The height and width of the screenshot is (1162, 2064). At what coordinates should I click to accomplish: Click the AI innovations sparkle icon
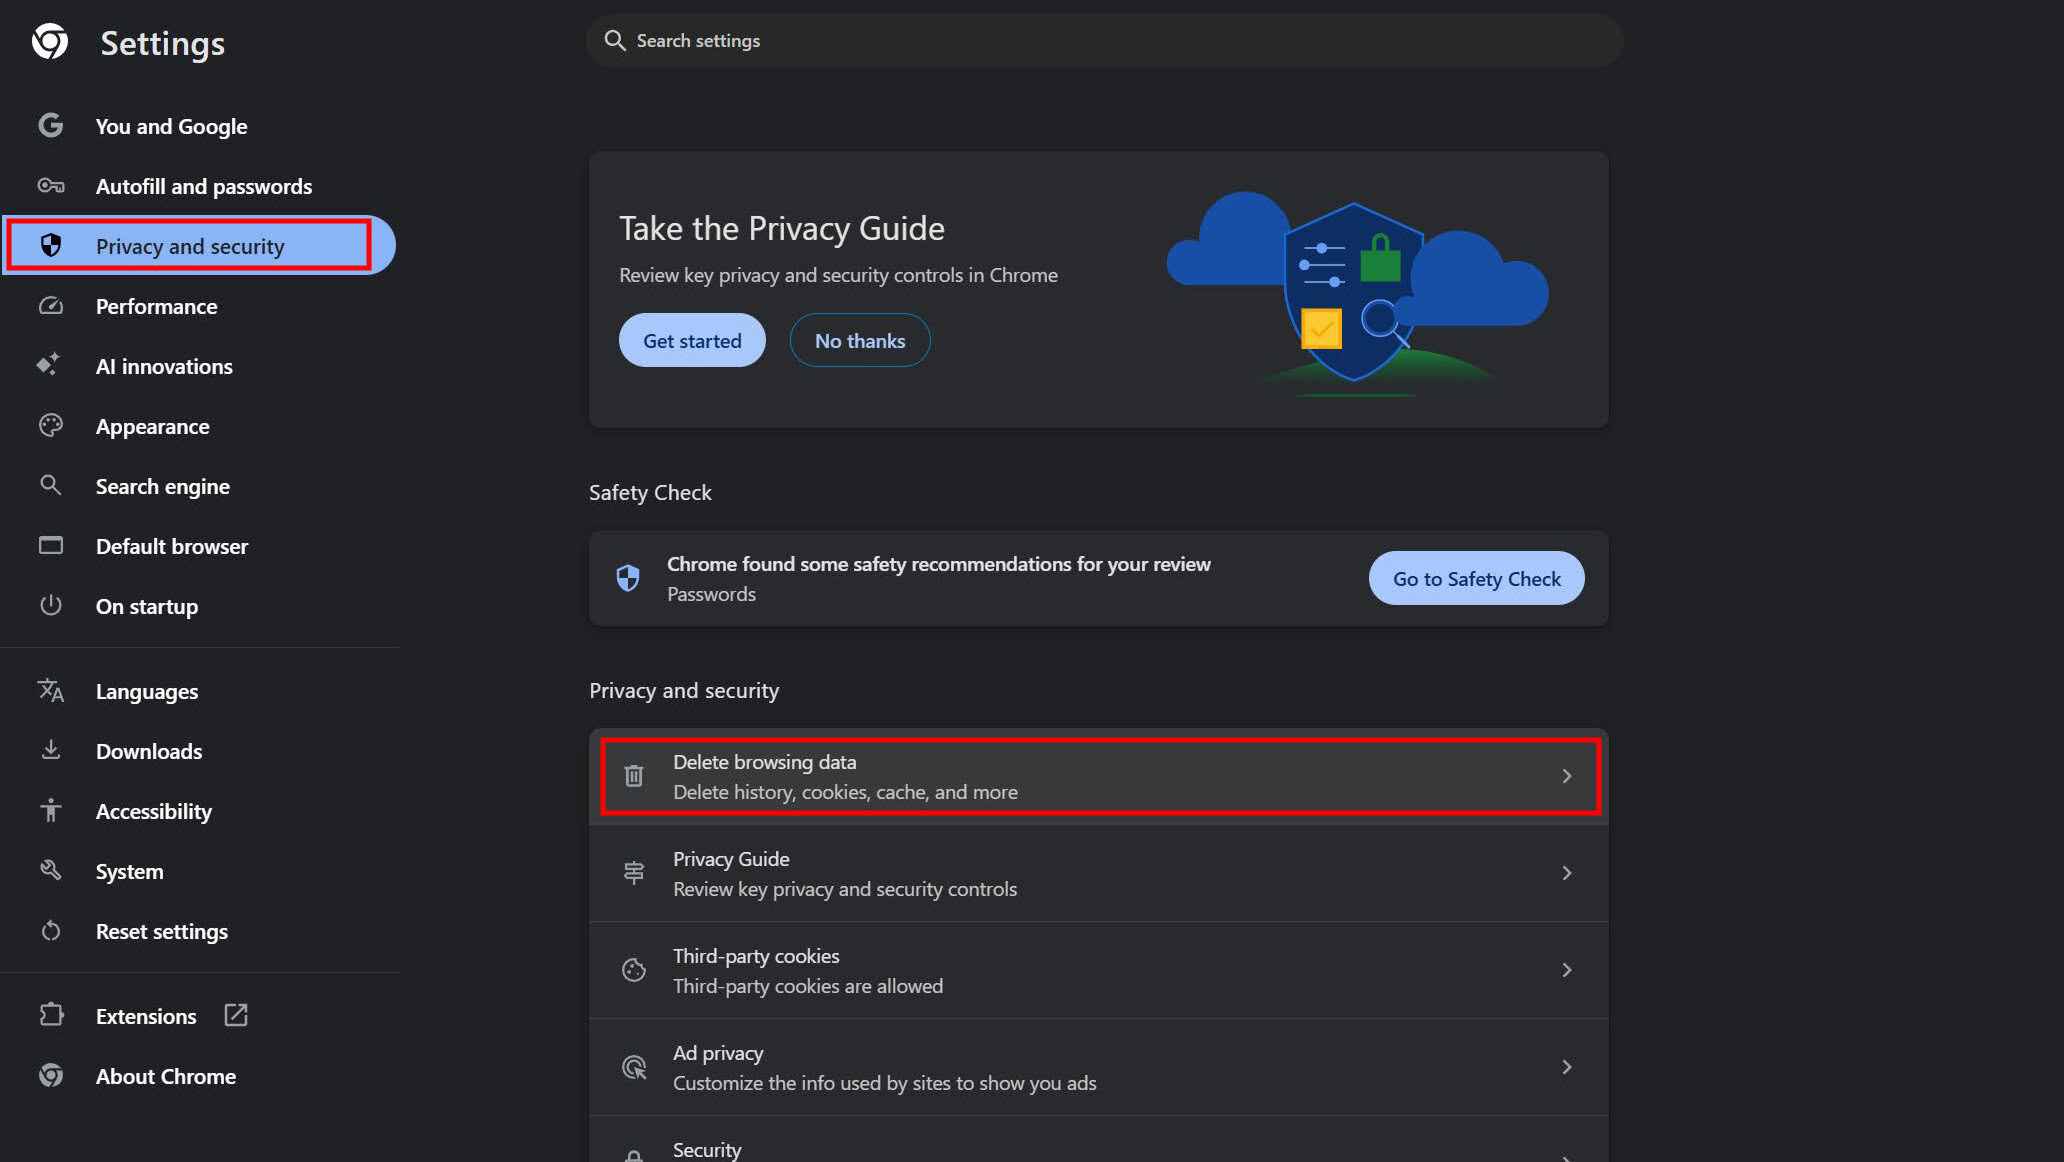[x=49, y=365]
